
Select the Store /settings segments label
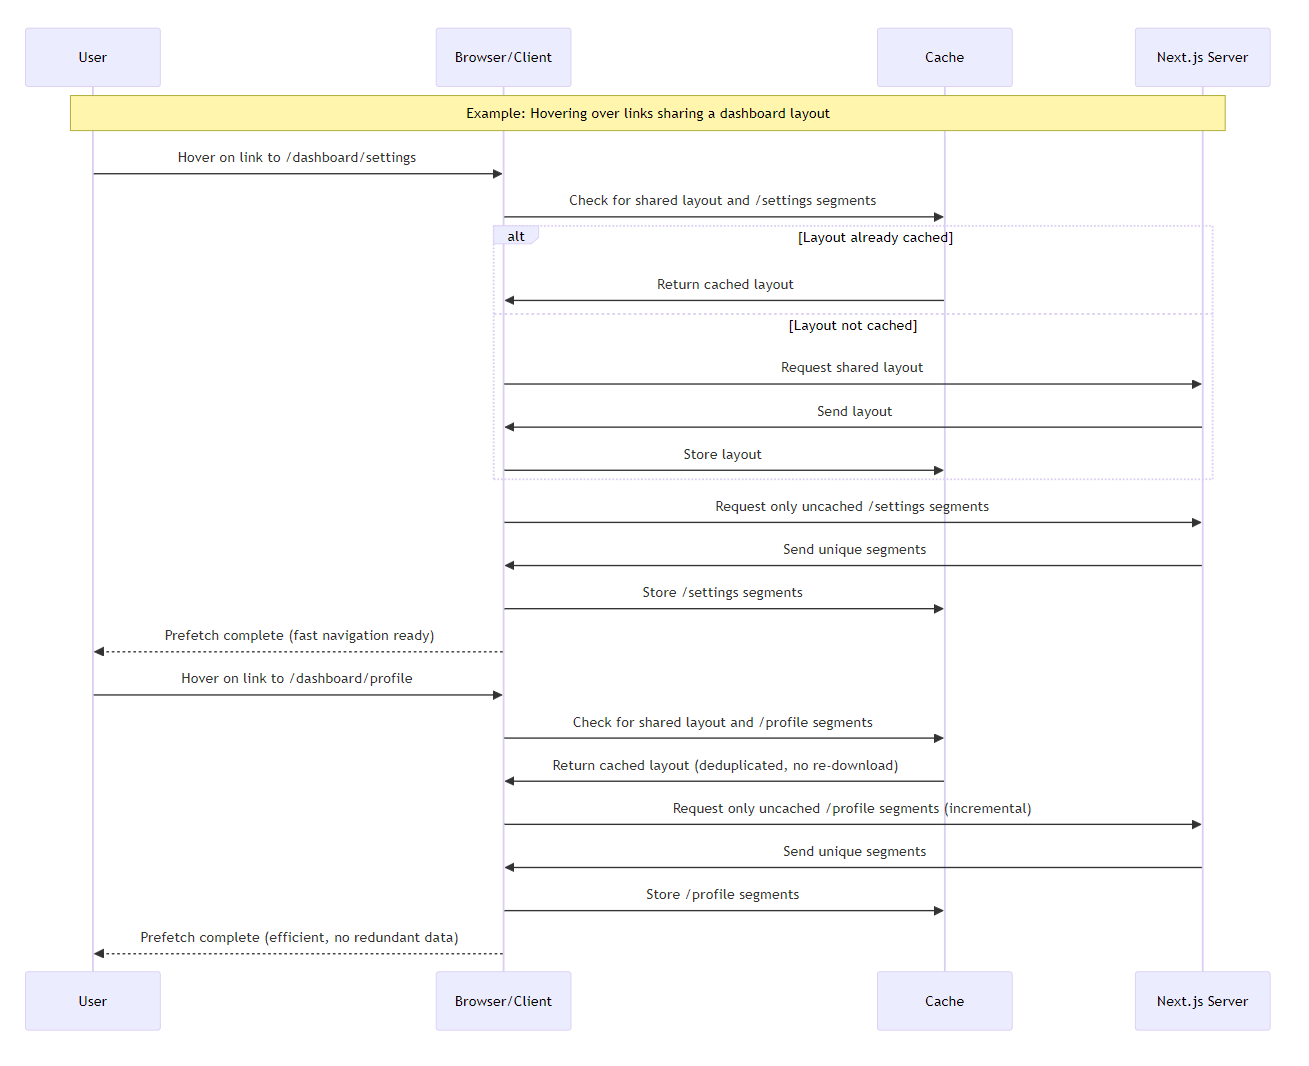pyautogui.click(x=722, y=592)
